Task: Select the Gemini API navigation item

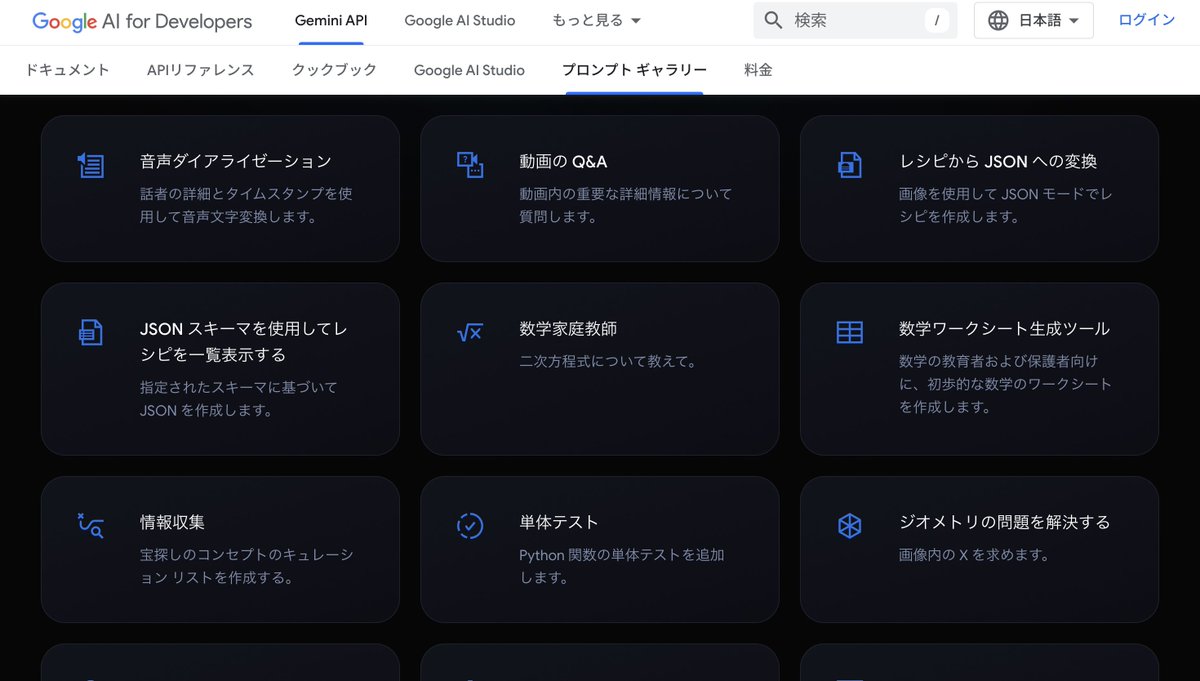Action: [x=330, y=20]
